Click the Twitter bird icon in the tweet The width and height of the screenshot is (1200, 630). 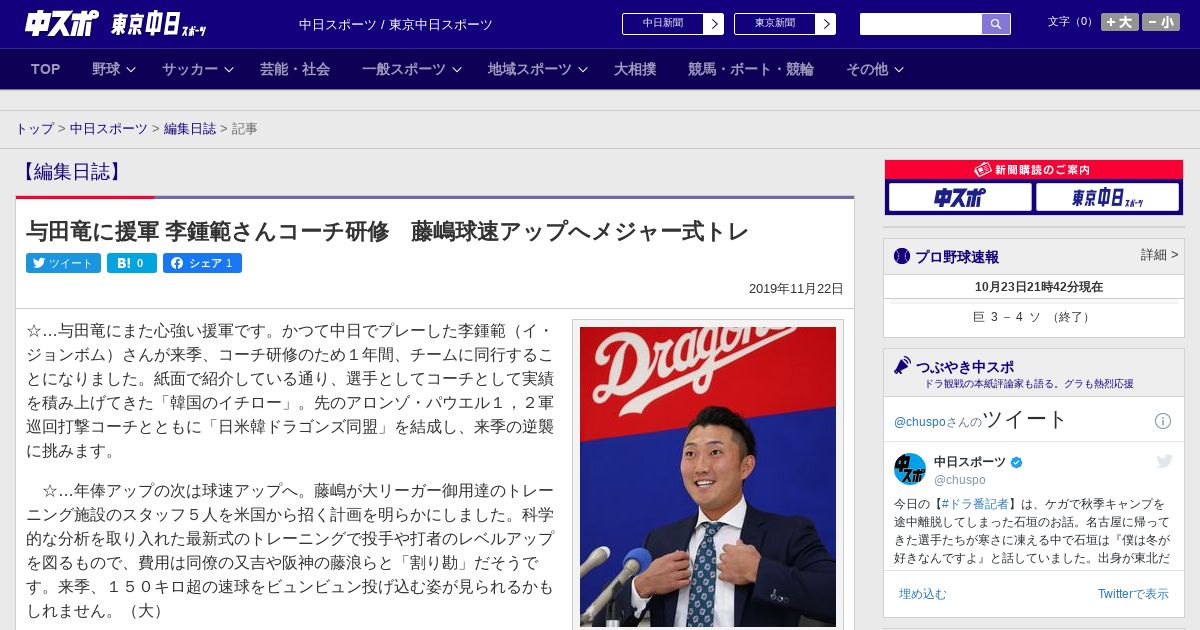coord(1164,461)
